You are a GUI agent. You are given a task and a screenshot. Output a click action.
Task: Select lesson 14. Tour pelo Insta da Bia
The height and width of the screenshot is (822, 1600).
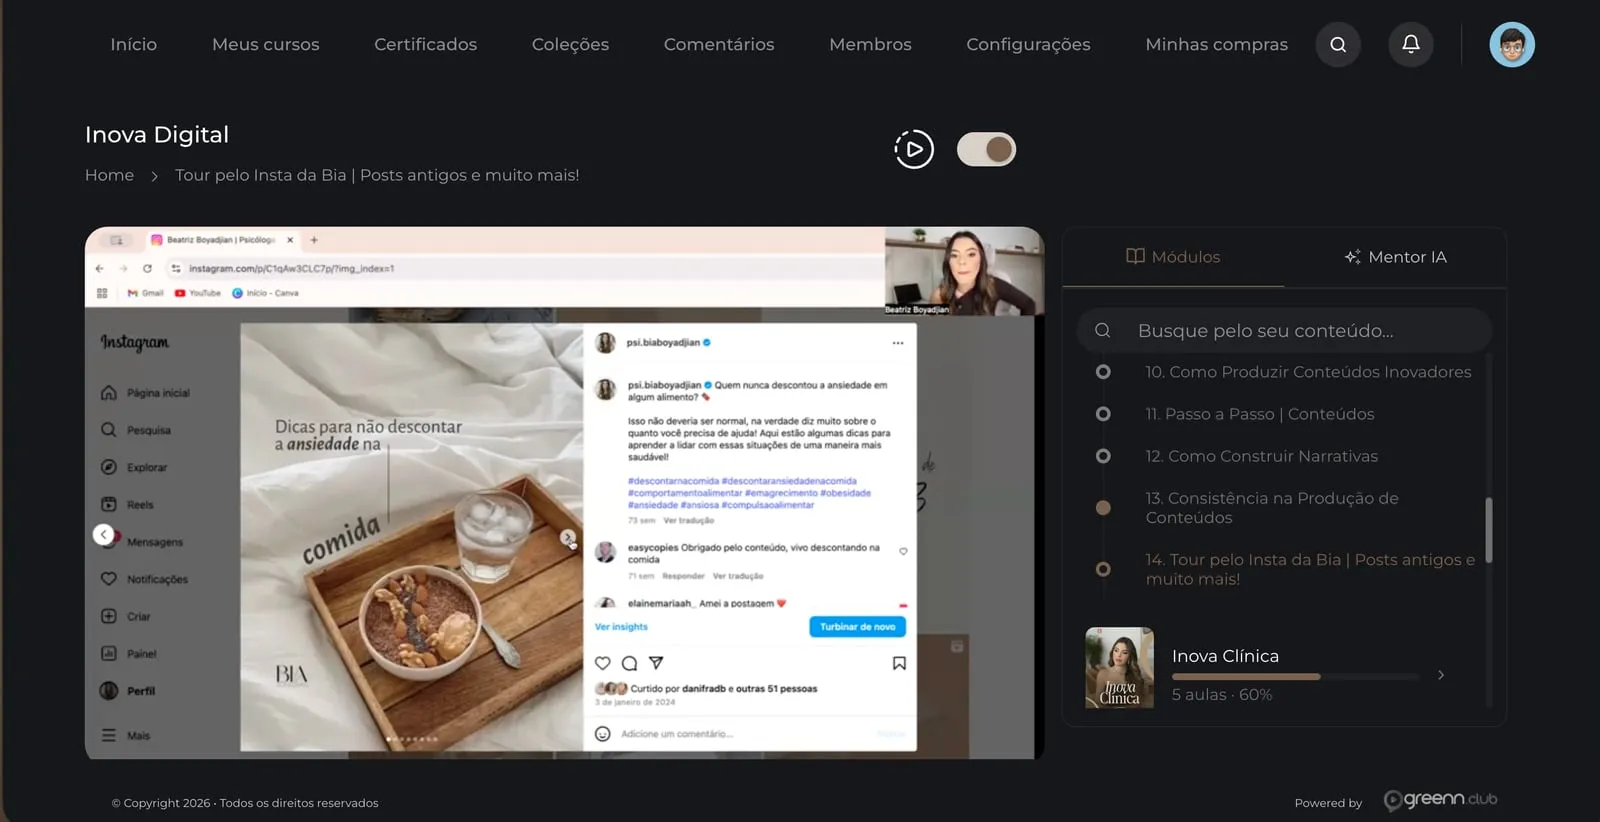pyautogui.click(x=1310, y=569)
